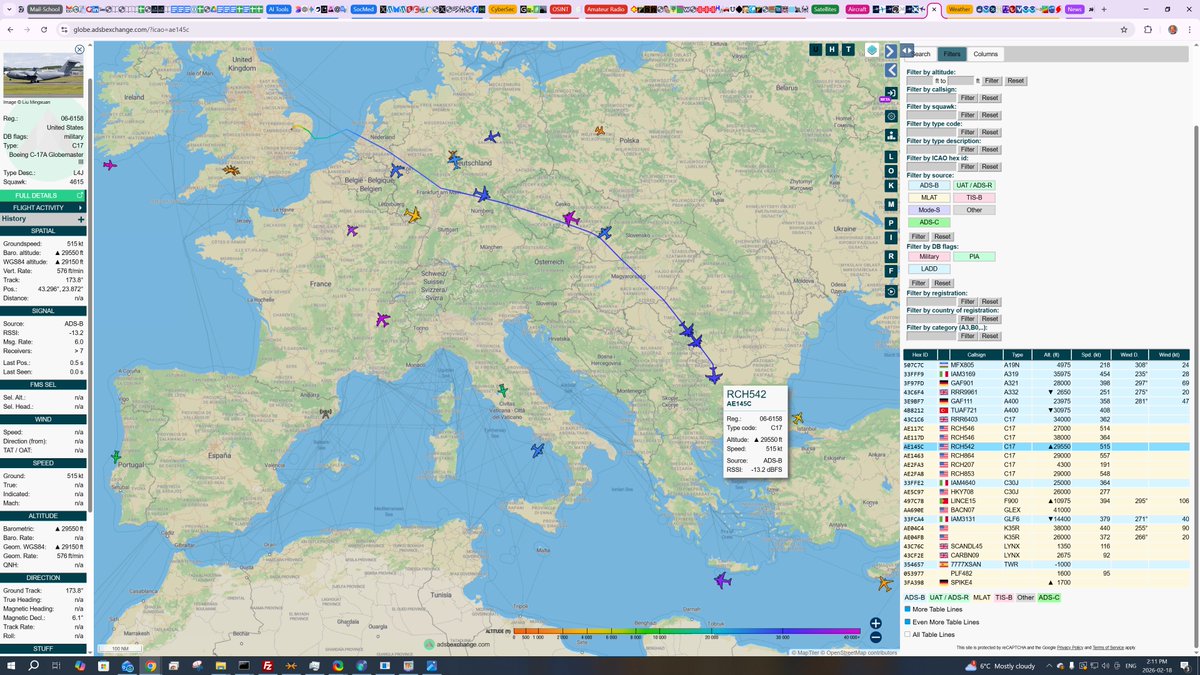Collapse sidebar using right chevron button
The image size is (1200, 675).
(890, 50)
